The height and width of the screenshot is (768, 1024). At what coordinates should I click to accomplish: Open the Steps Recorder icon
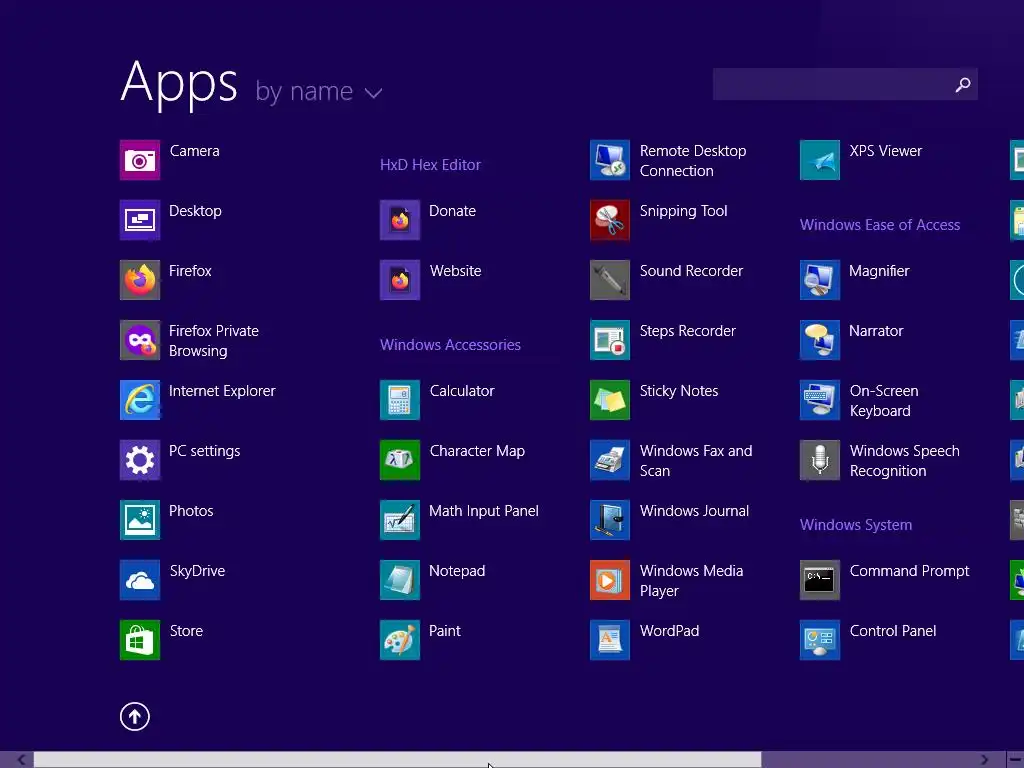click(x=610, y=340)
